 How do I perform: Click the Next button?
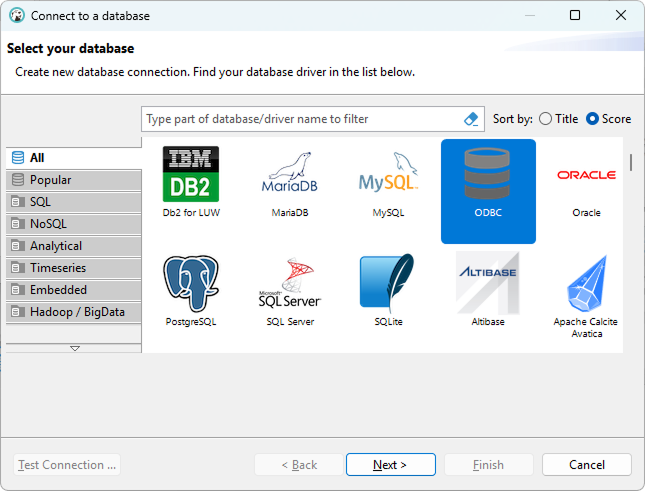390,465
